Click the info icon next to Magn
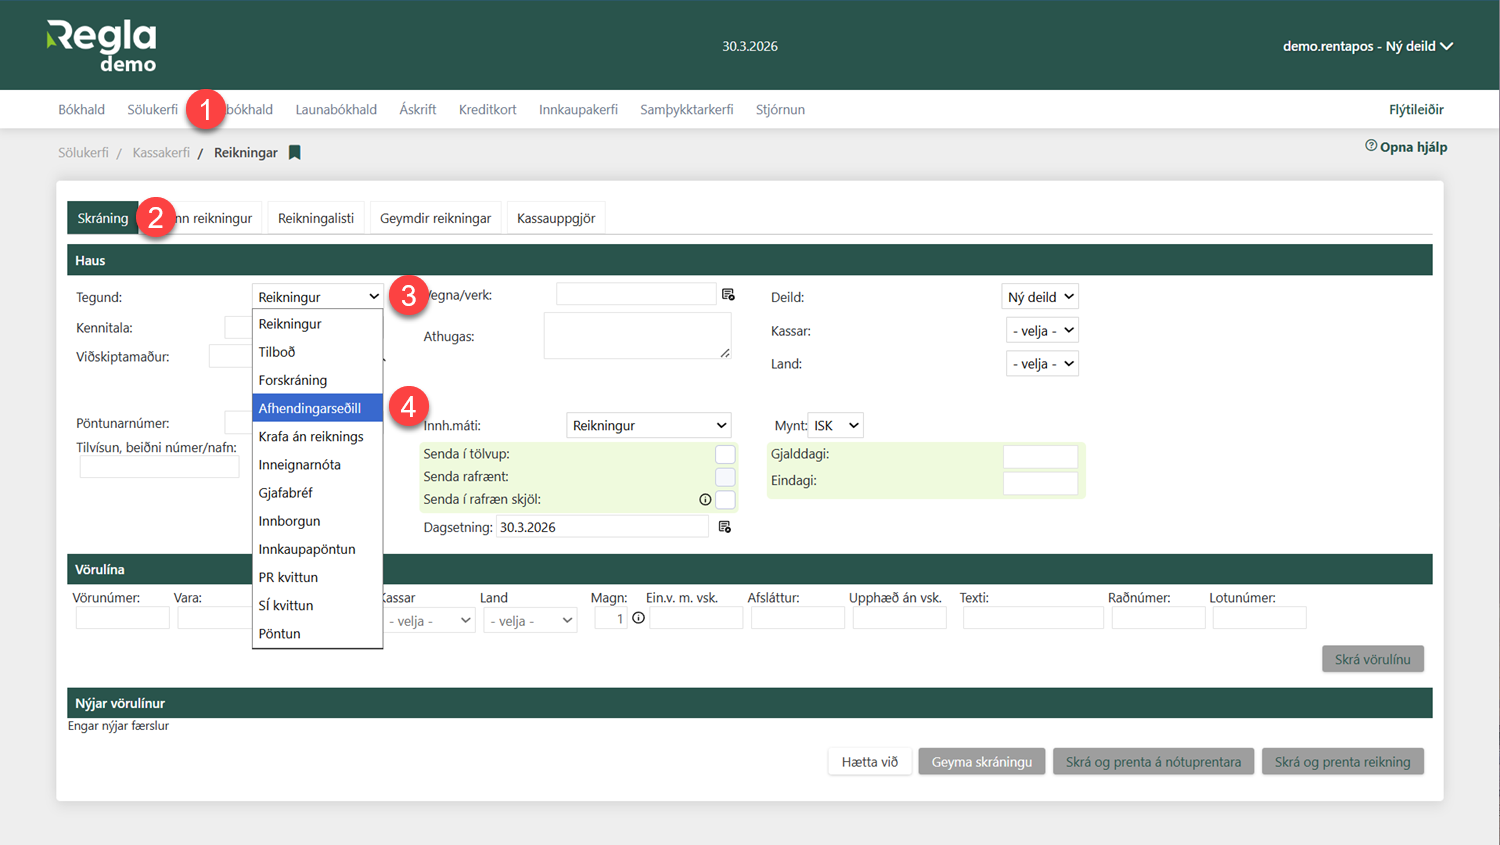This screenshot has height=845, width=1500. point(638,618)
